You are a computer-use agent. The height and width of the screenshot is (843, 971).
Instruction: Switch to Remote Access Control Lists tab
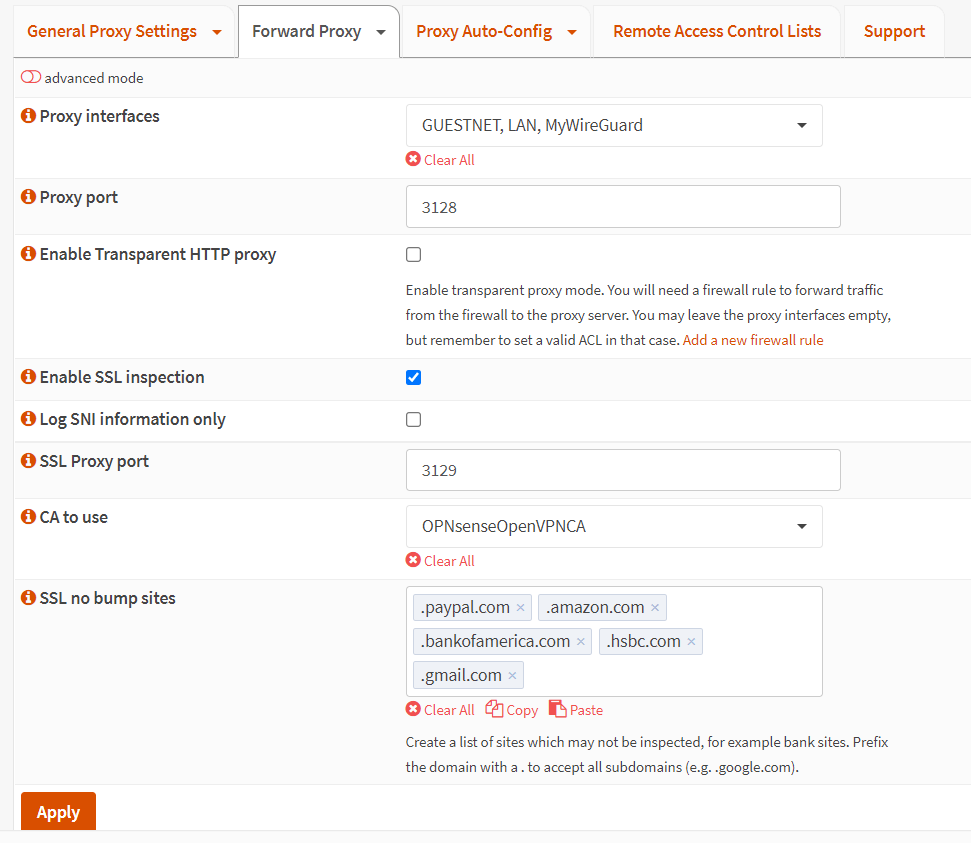717,32
